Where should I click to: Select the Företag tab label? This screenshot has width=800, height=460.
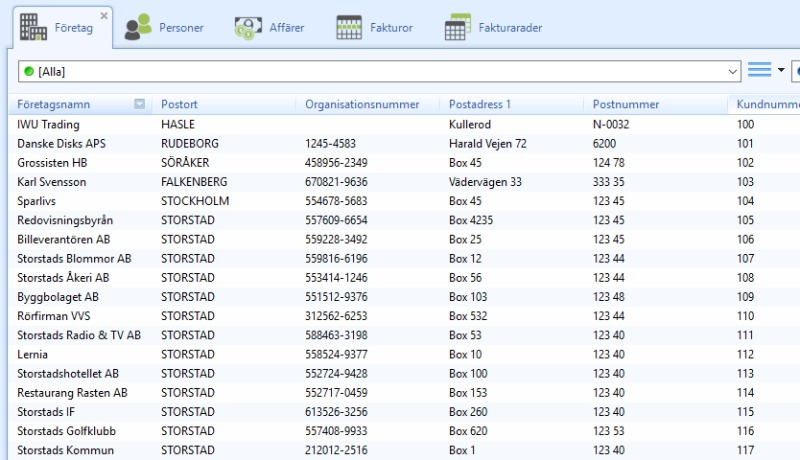(74, 28)
